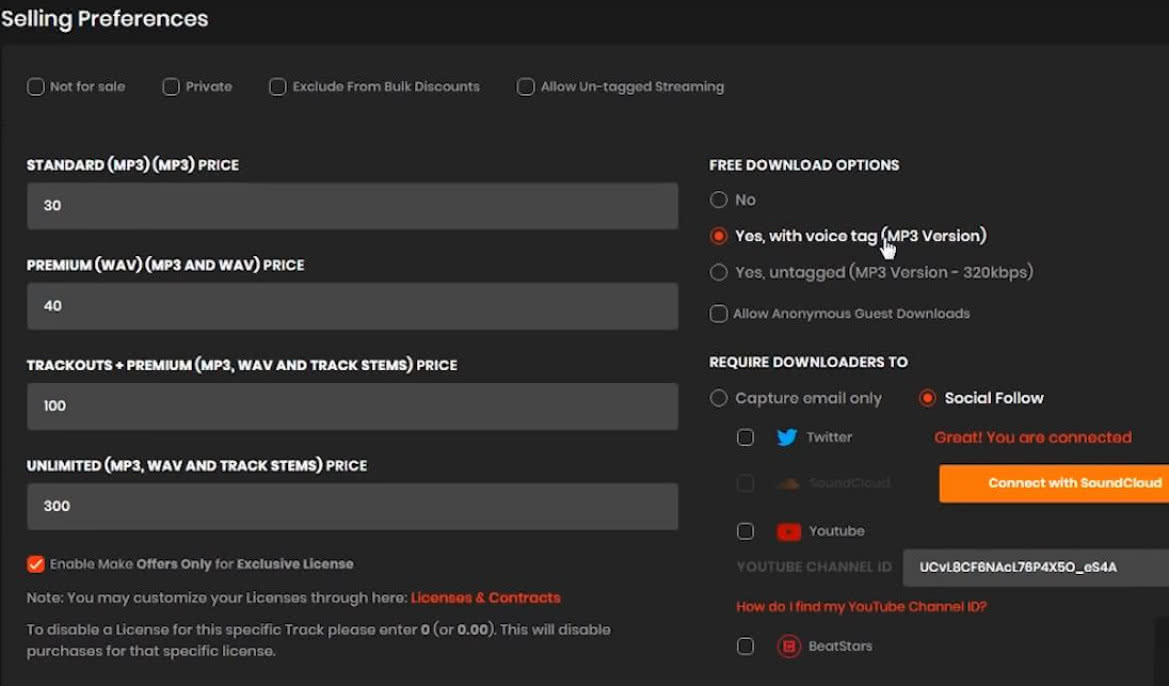
Task: Tick Exclude From Bulk Discounts
Action: click(x=277, y=86)
